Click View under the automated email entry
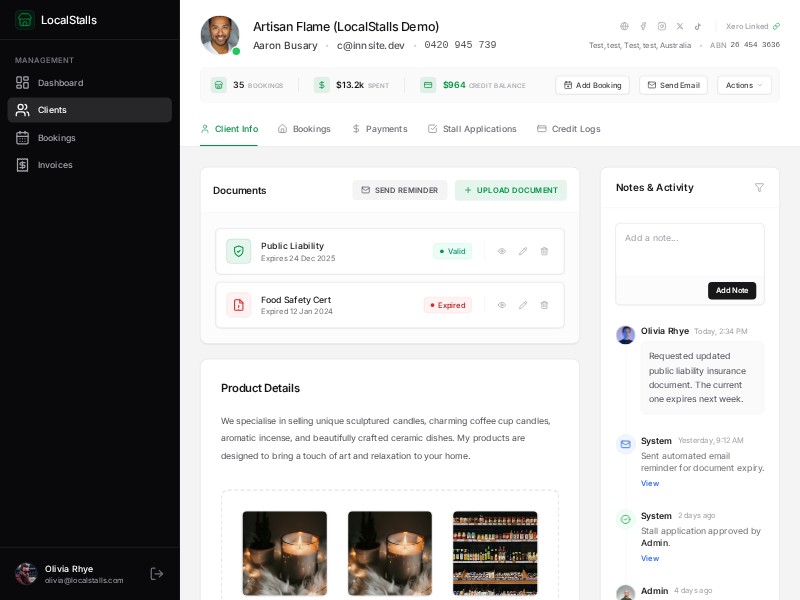This screenshot has height=600, width=800. [650, 483]
